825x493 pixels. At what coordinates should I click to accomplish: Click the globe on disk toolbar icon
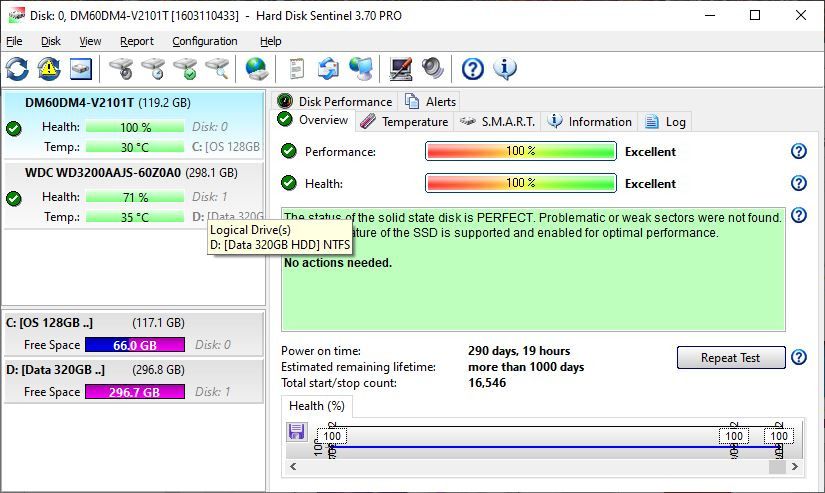(256, 69)
